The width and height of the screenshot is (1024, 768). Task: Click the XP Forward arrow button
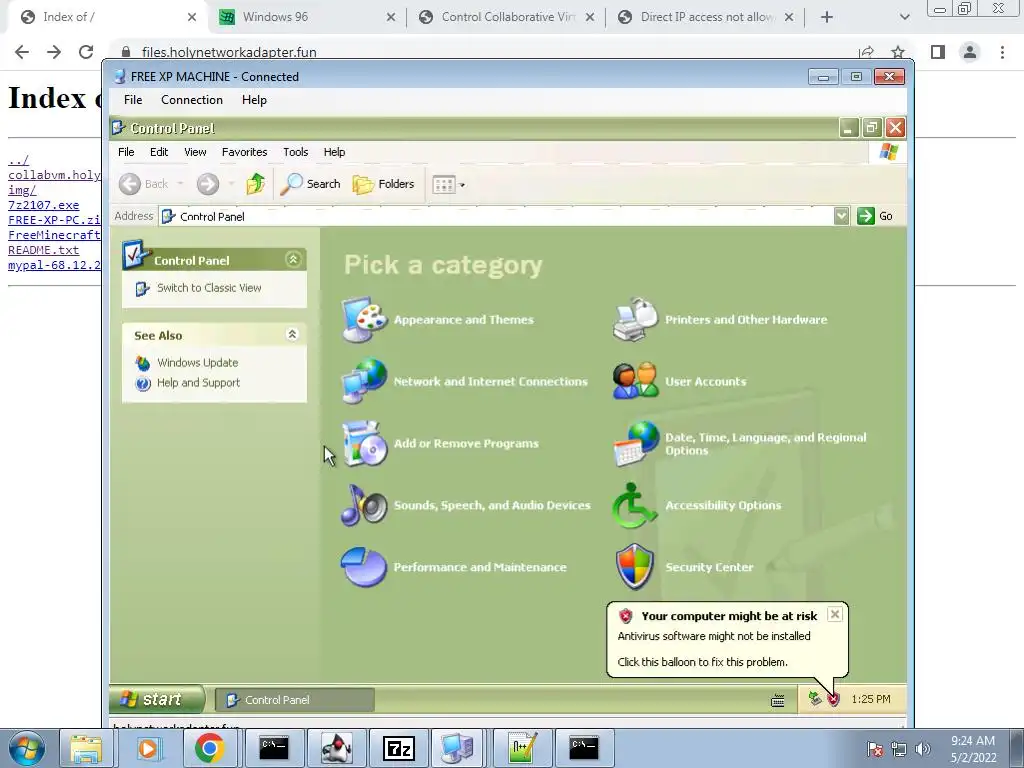[x=208, y=184]
